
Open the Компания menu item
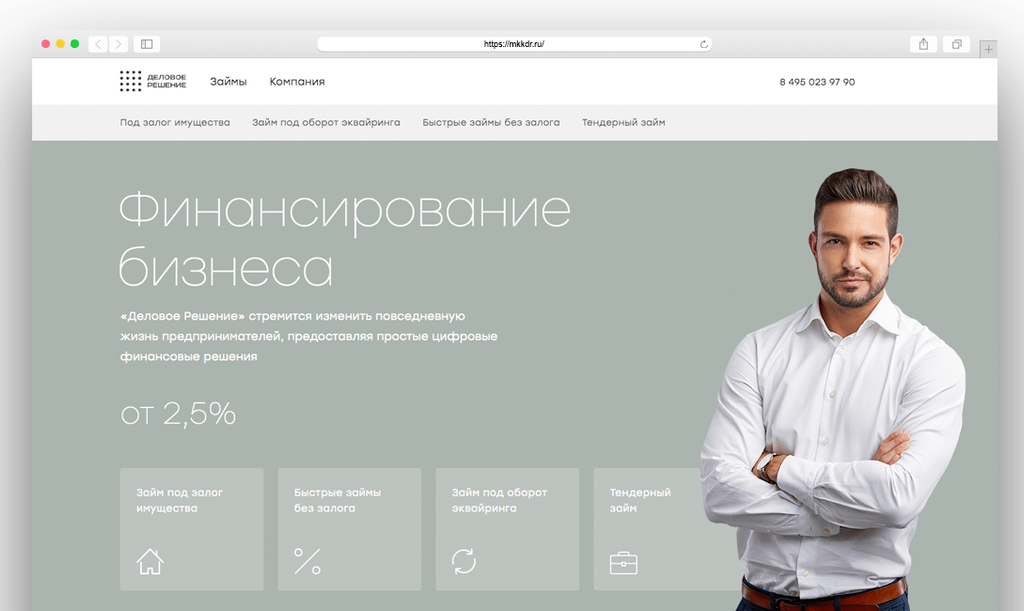tap(297, 82)
